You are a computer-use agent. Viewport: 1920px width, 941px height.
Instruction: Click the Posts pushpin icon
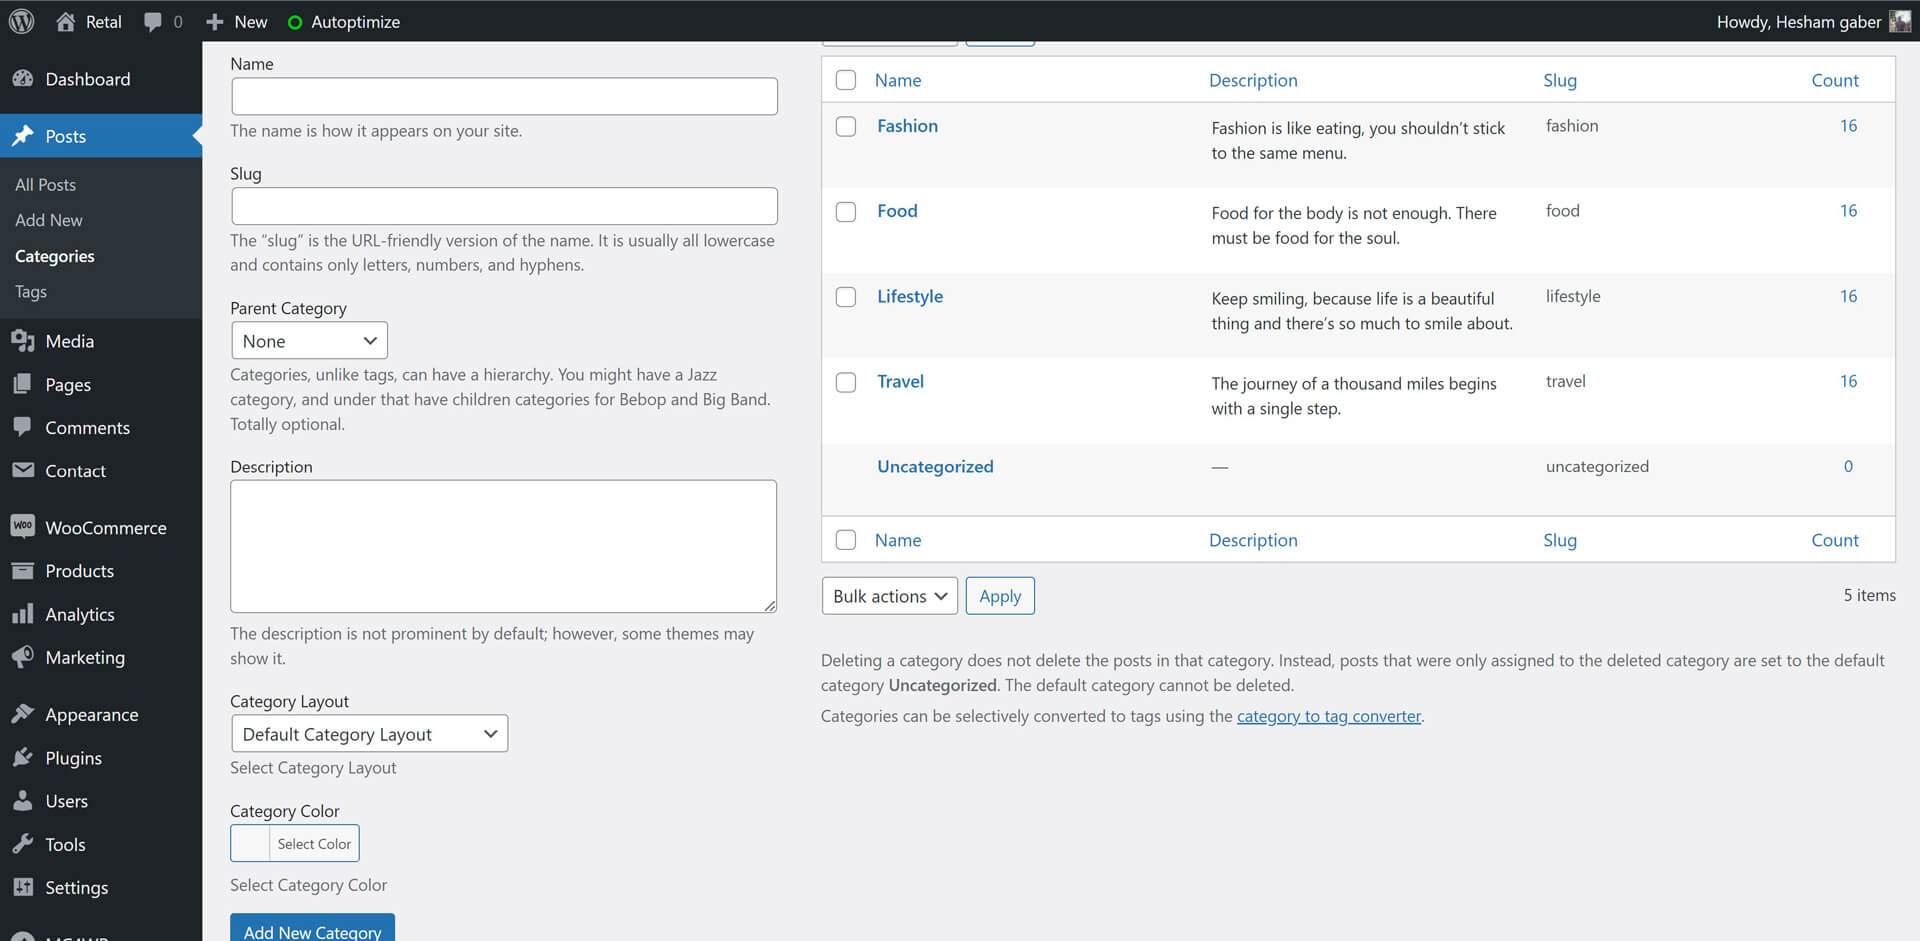pyautogui.click(x=23, y=136)
